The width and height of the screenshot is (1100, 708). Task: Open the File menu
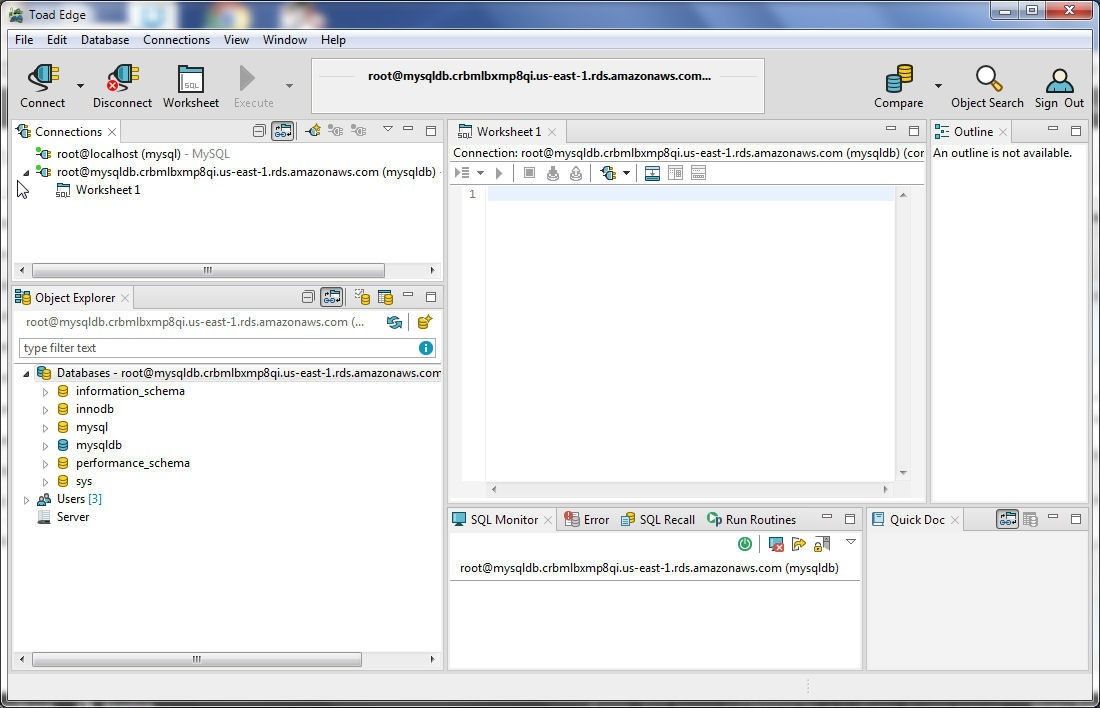(24, 40)
